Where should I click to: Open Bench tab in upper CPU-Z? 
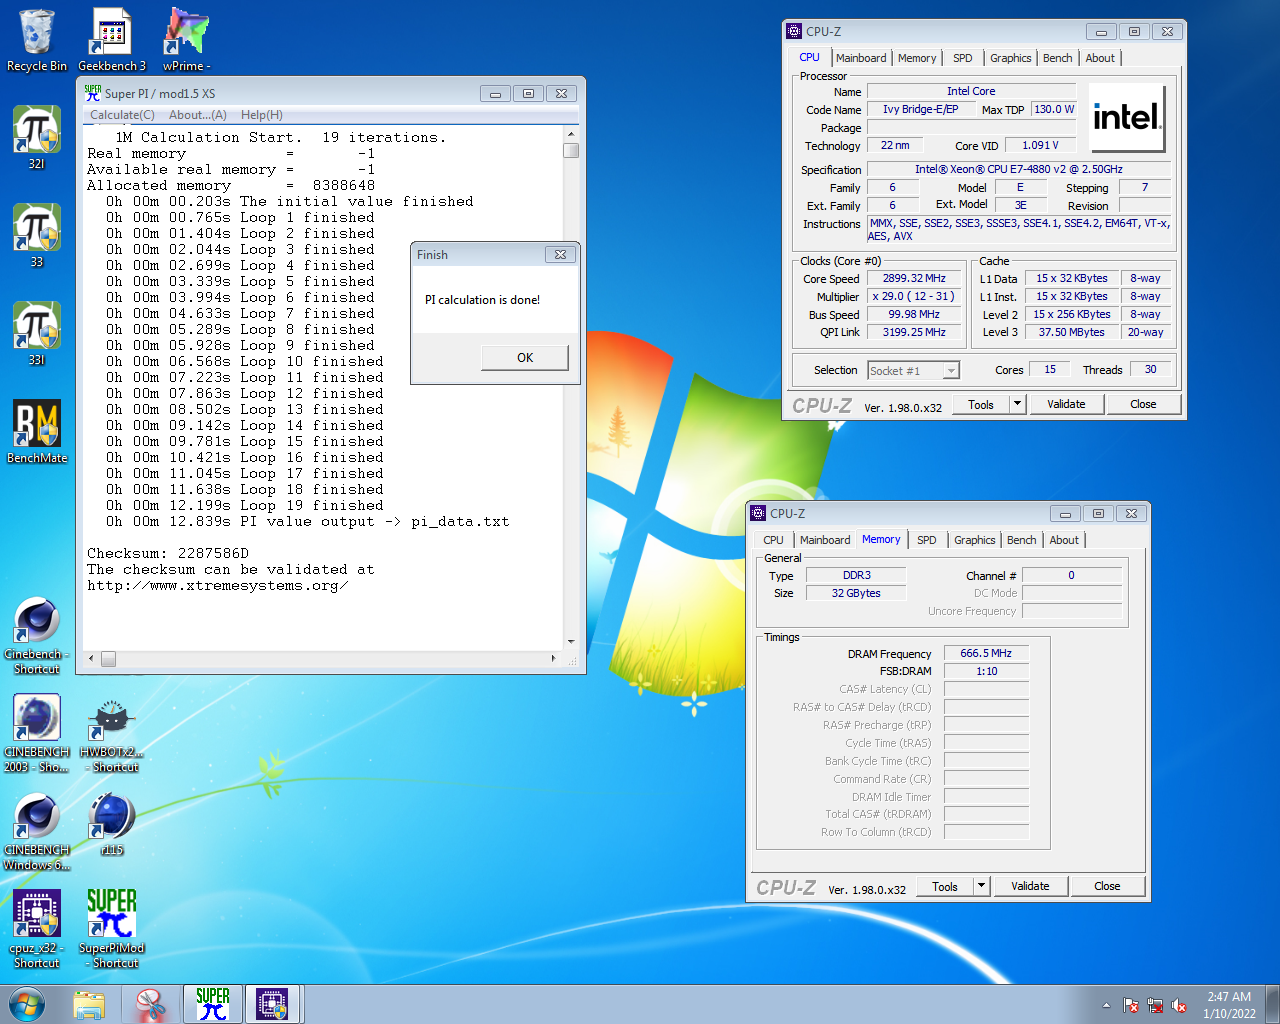click(1058, 58)
